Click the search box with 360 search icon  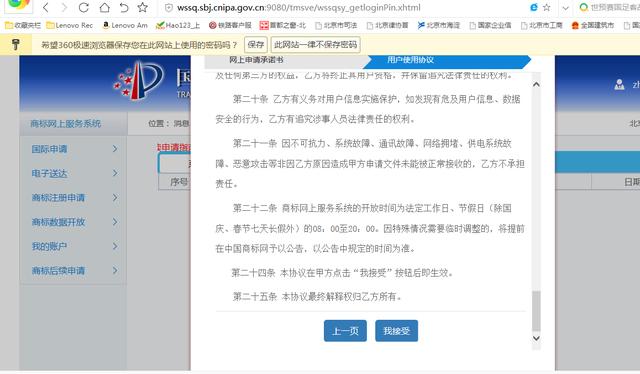tap(609, 7)
